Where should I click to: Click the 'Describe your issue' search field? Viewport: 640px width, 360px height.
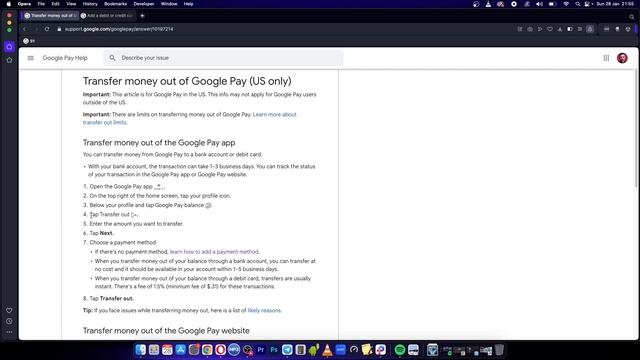223,58
